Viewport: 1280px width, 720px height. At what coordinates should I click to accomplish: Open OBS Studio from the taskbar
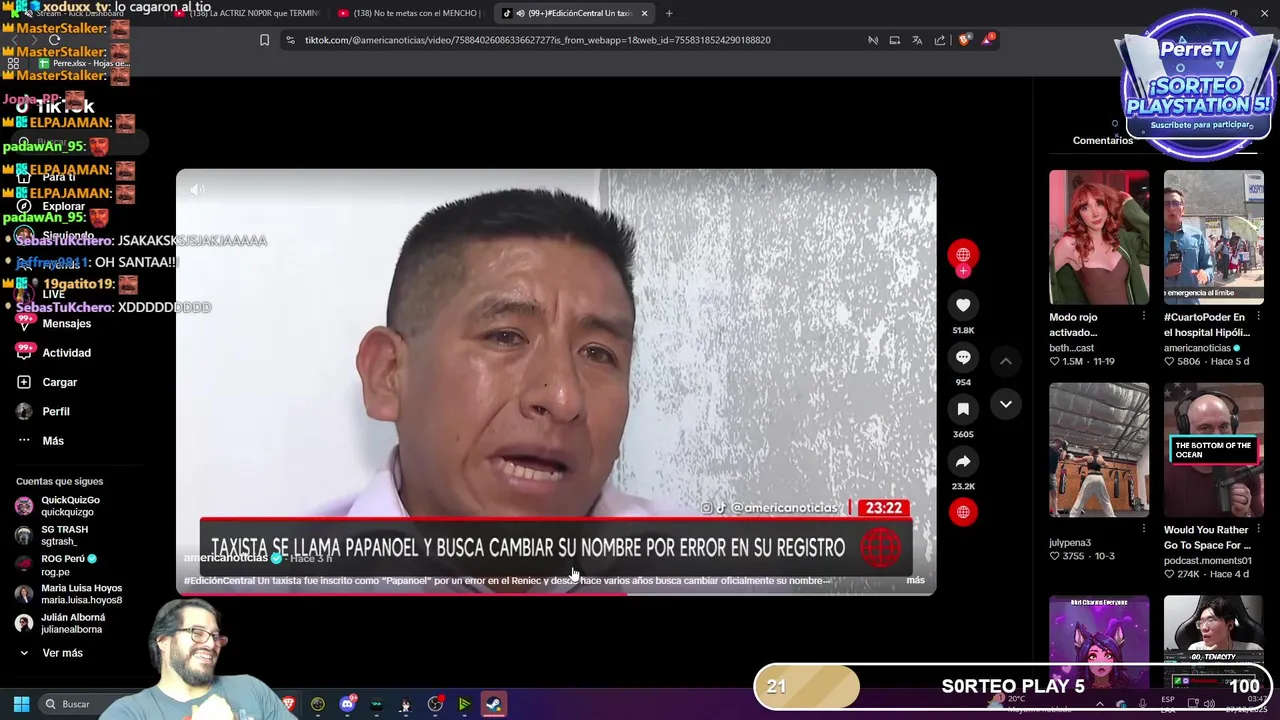[x=435, y=704]
